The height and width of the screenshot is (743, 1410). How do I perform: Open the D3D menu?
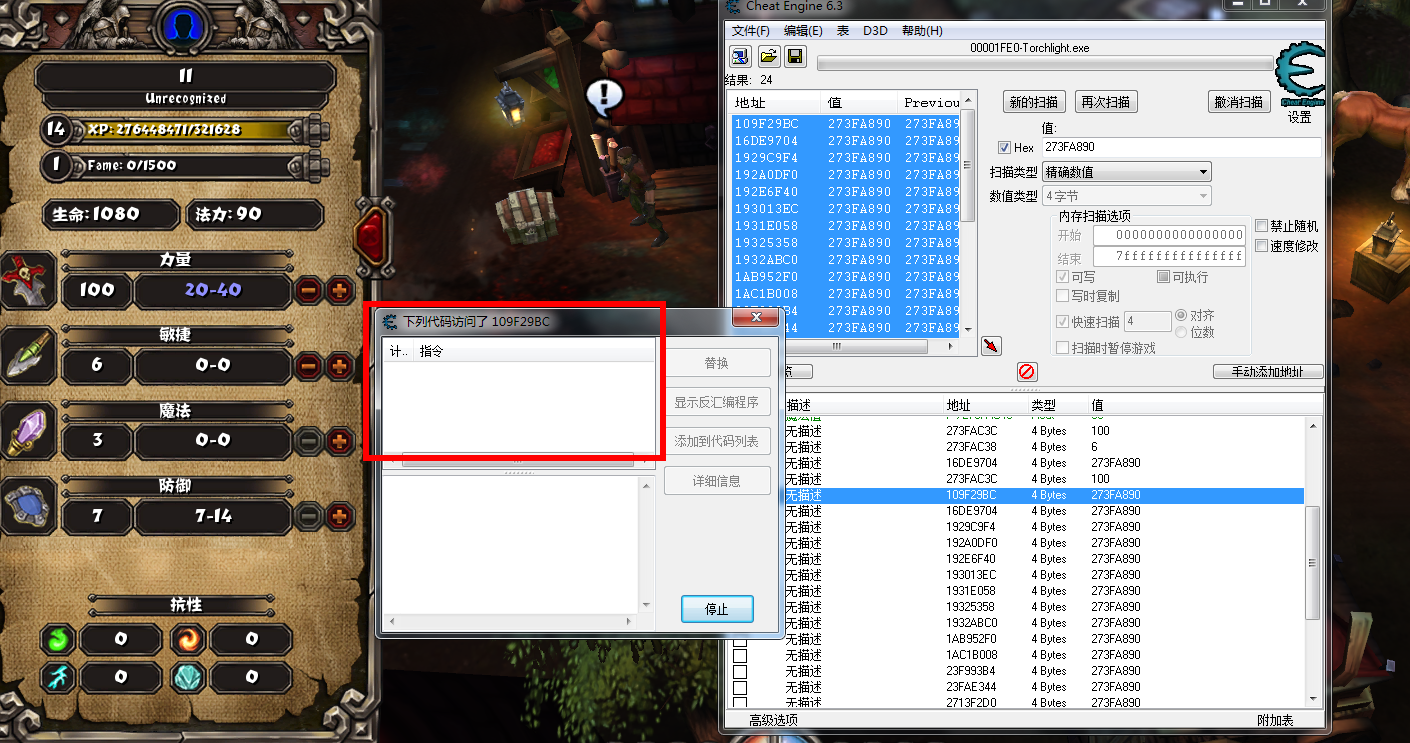(875, 31)
